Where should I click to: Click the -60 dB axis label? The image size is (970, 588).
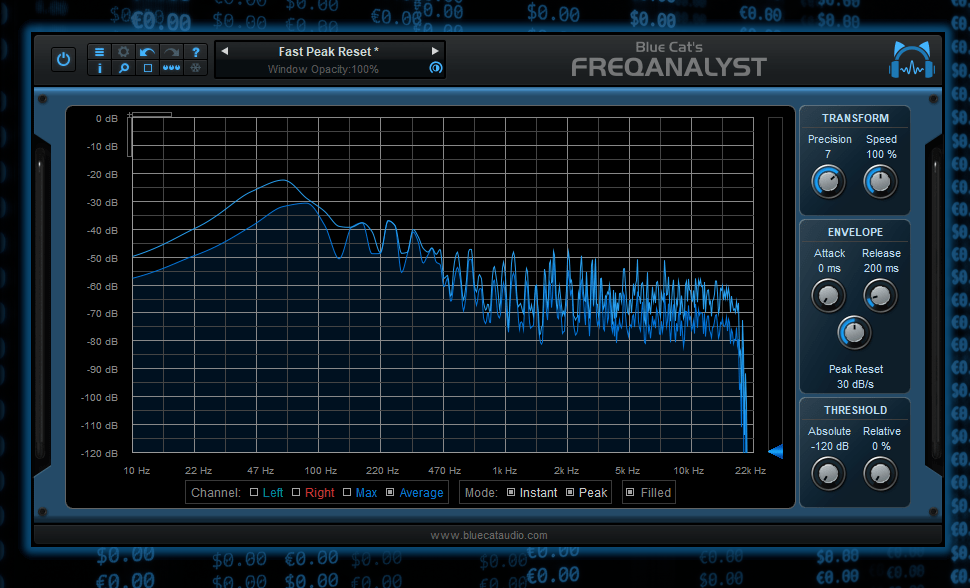point(102,287)
